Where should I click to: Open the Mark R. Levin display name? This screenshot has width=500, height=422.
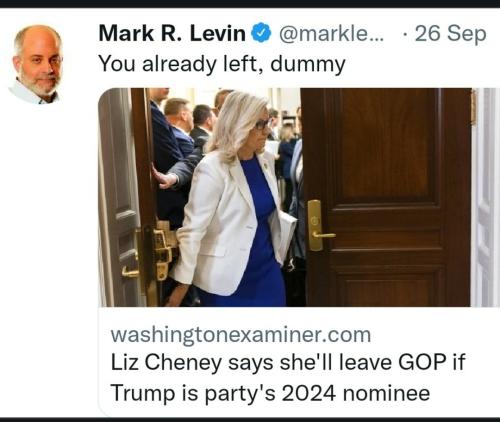[x=172, y=33]
